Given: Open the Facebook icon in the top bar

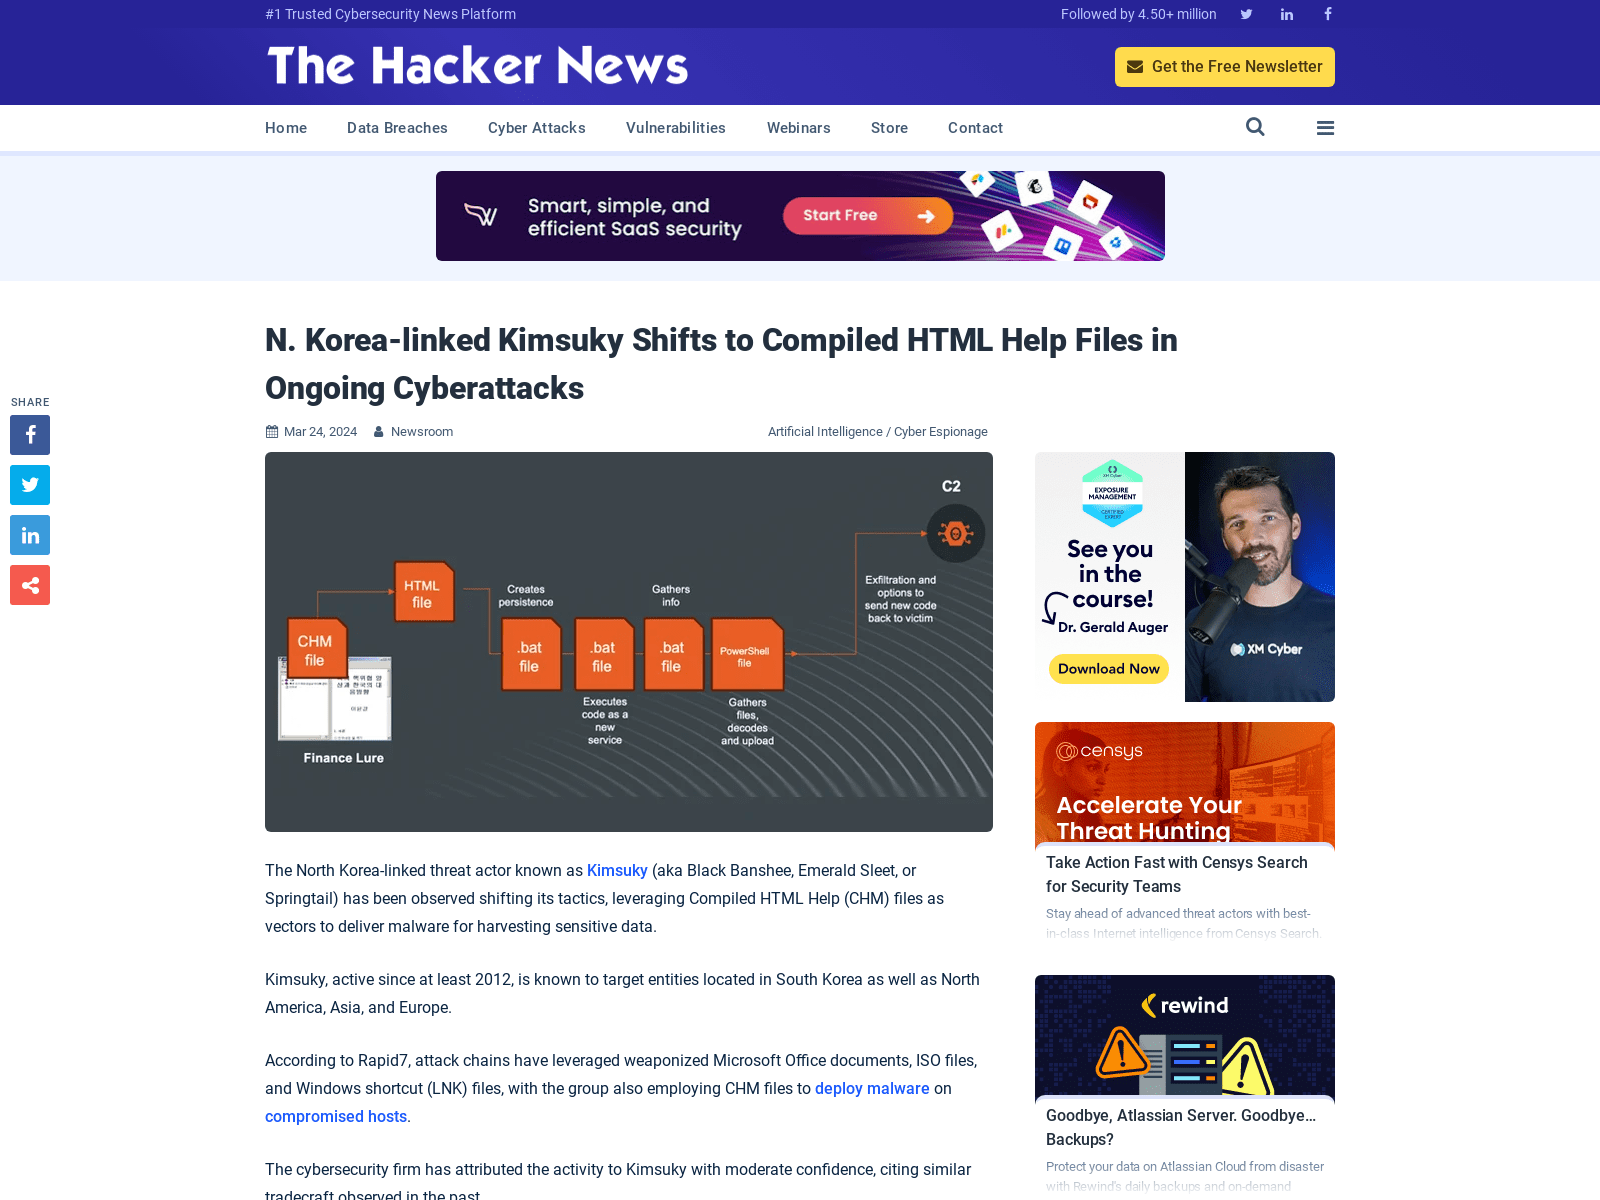Looking at the screenshot, I should coord(1328,14).
